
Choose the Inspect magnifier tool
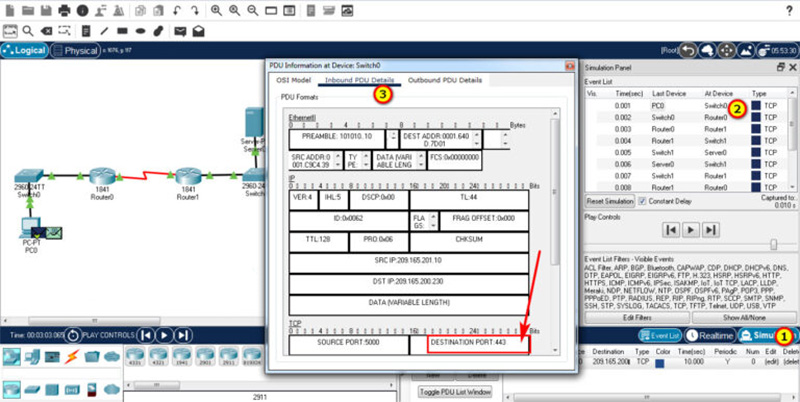pos(28,32)
